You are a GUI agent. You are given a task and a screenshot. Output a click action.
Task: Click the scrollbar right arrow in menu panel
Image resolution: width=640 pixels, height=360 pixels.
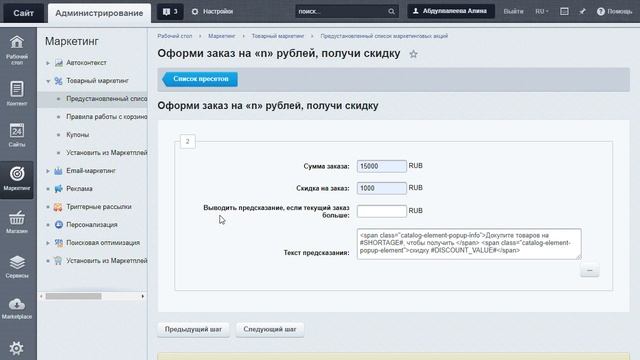coord(142,296)
